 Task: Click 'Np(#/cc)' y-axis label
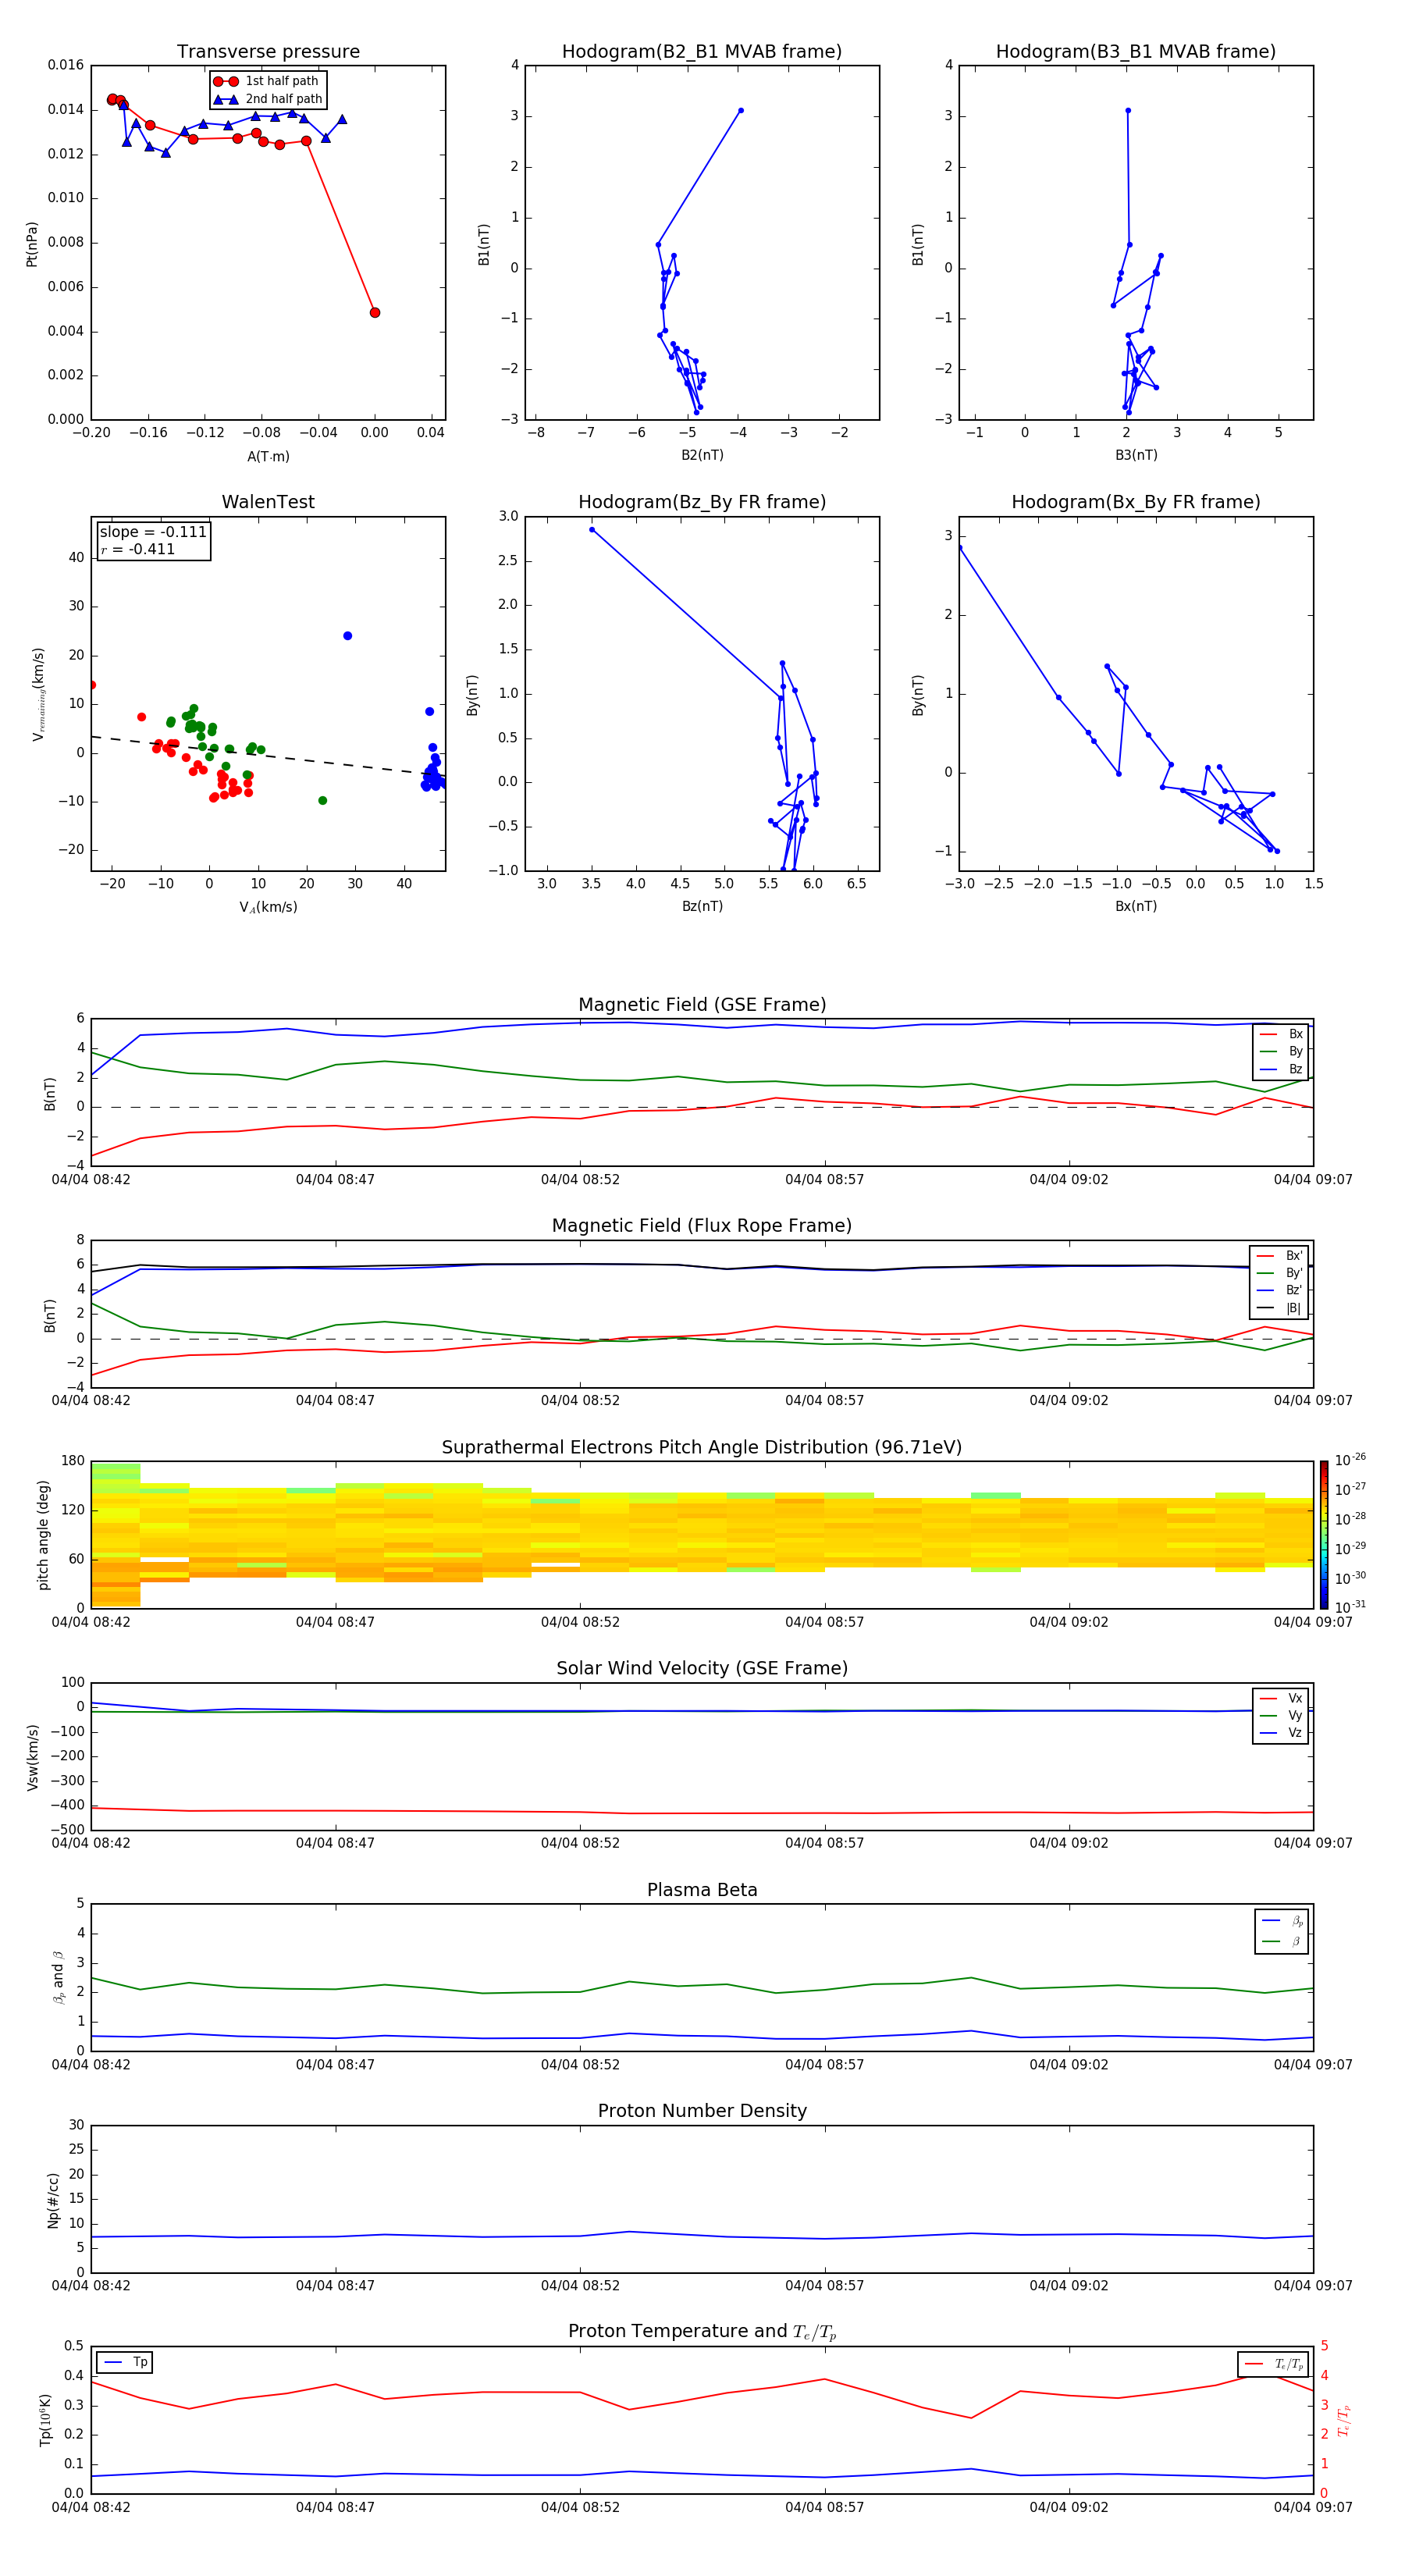pos(53,2200)
